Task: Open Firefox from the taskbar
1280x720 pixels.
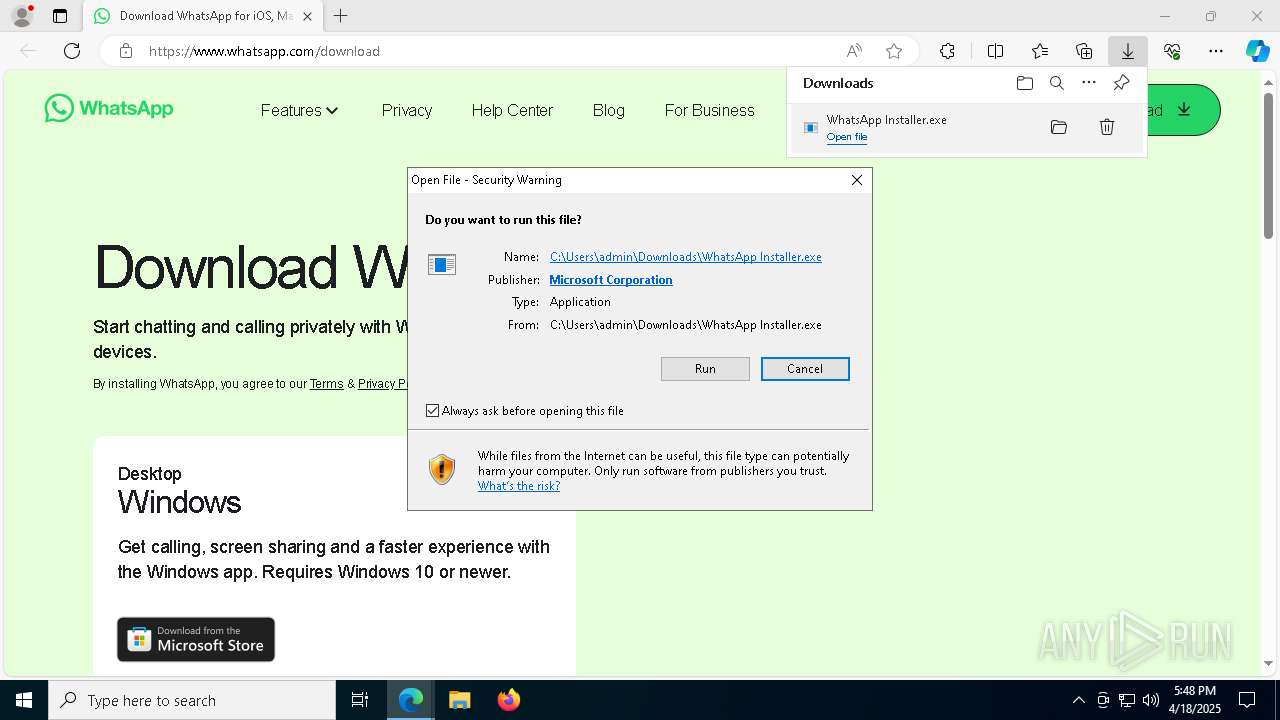Action: 508,700
